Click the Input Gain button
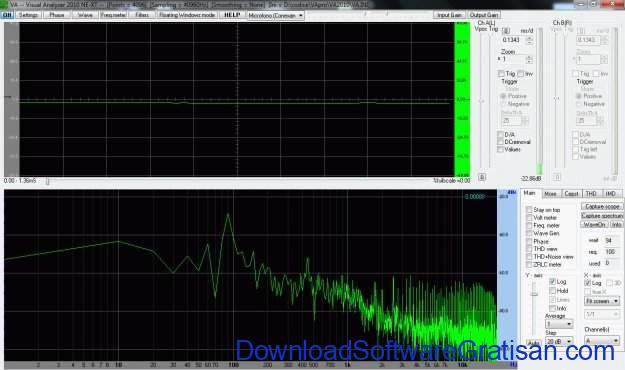625x370 pixels. [449, 15]
